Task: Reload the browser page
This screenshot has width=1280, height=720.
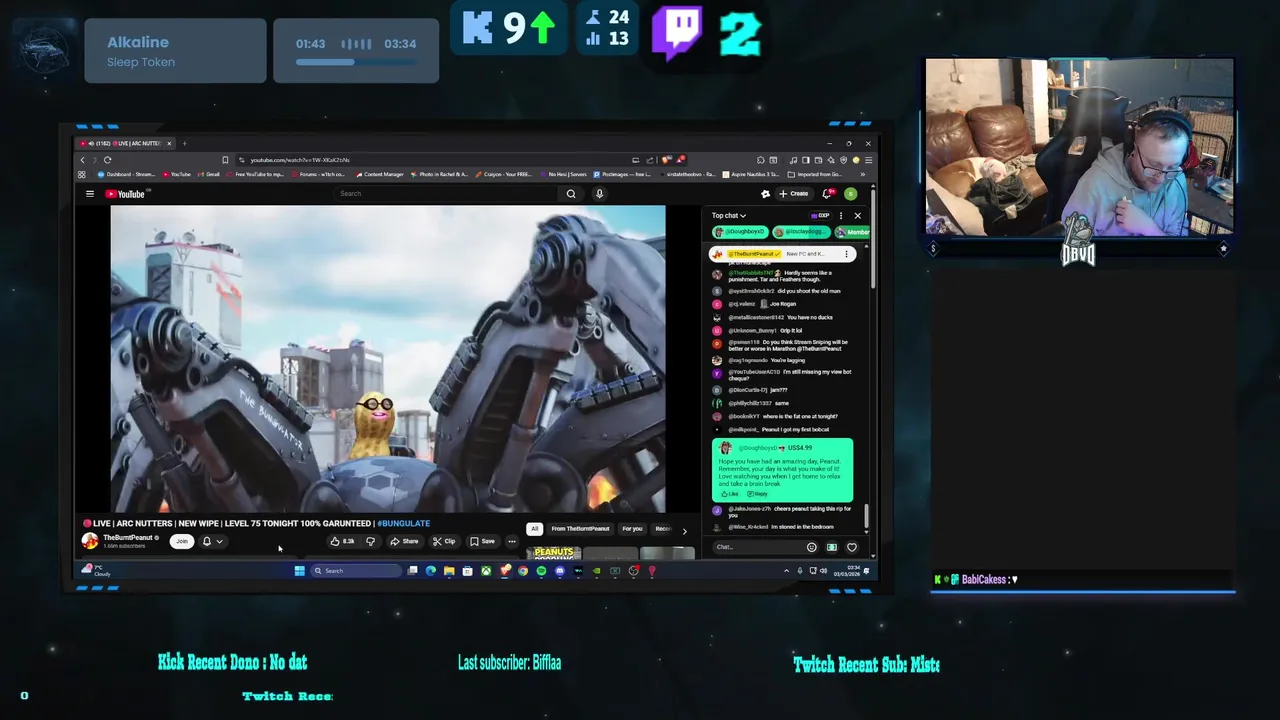Action: click(107, 160)
